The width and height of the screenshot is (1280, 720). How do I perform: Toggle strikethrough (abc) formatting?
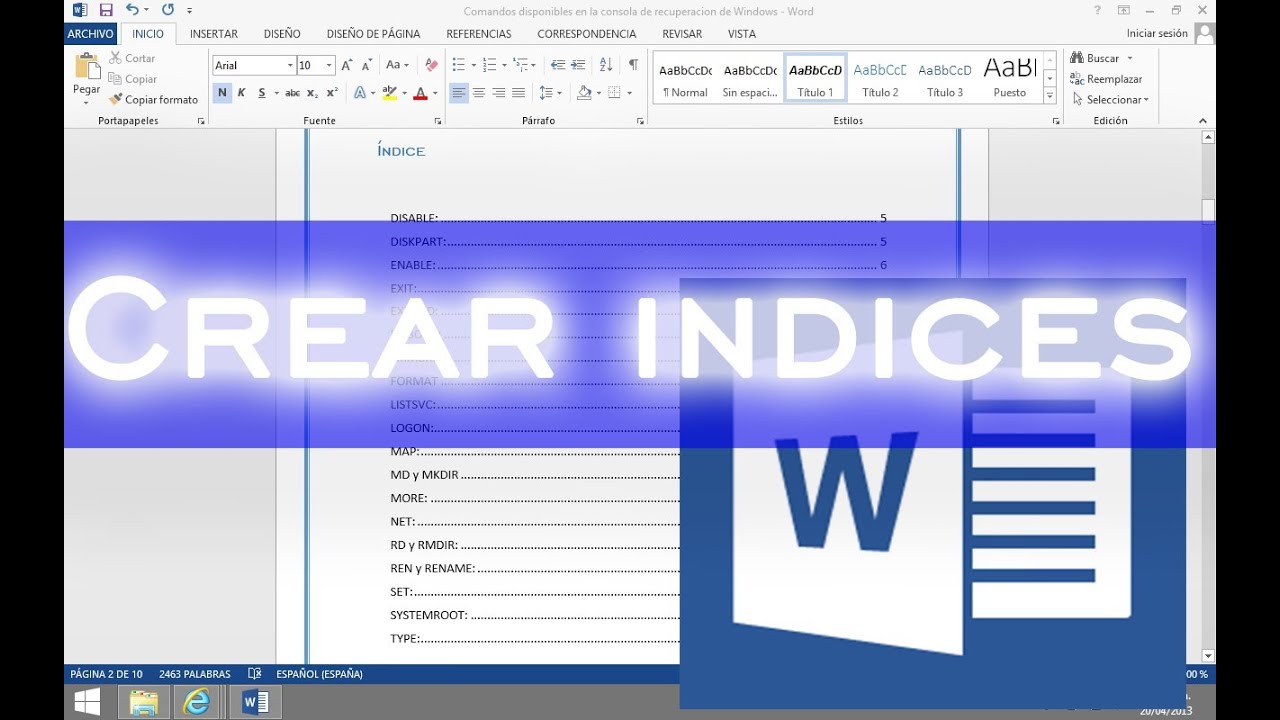292,93
